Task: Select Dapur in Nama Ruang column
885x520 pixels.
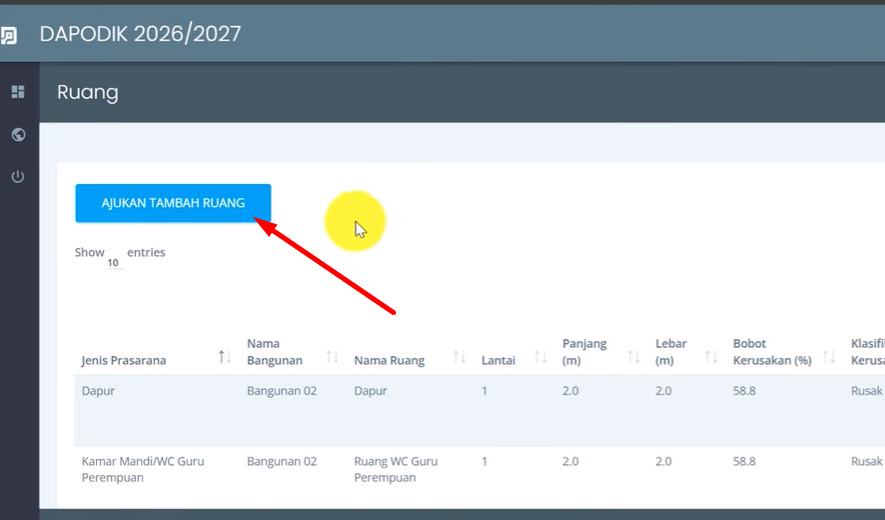Action: (x=370, y=391)
